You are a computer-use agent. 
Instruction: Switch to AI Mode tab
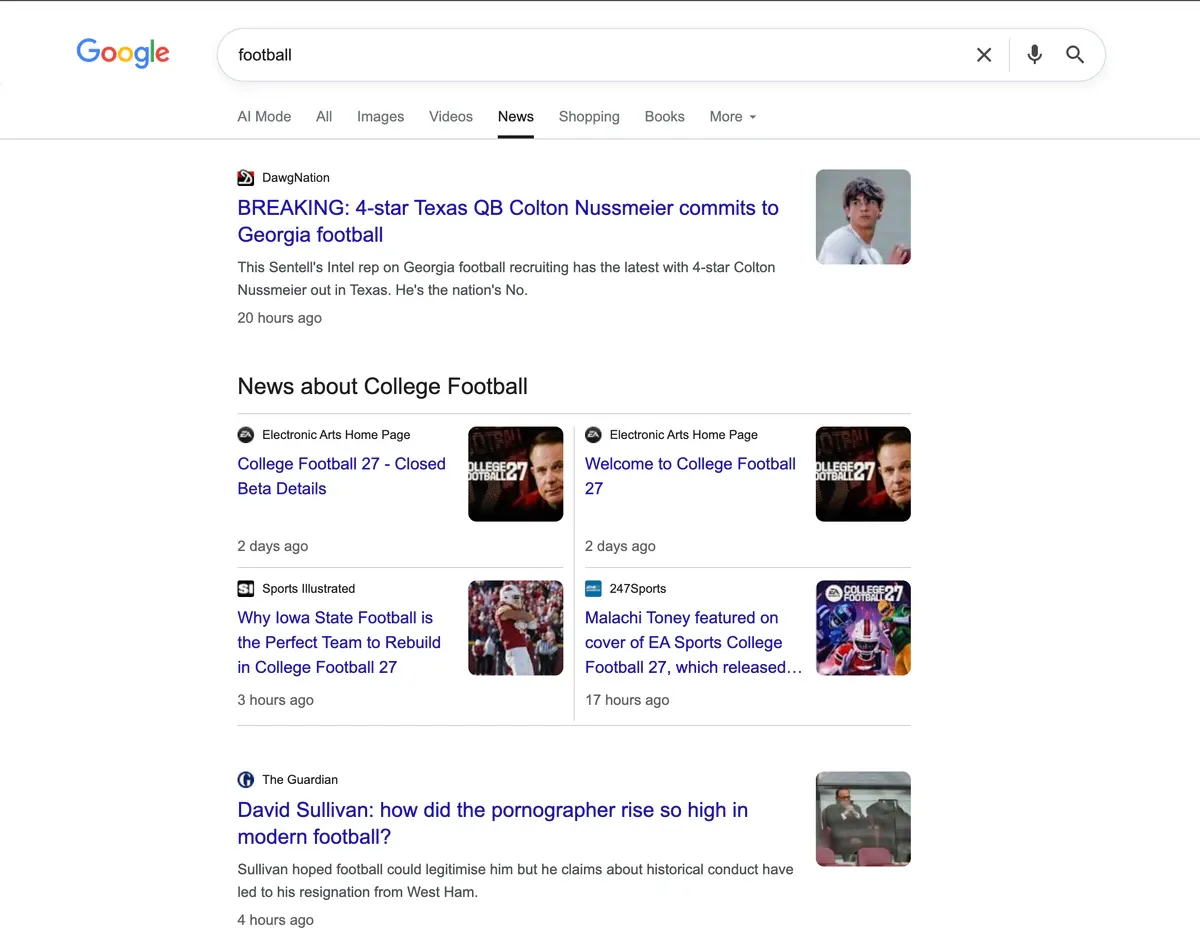coord(264,117)
